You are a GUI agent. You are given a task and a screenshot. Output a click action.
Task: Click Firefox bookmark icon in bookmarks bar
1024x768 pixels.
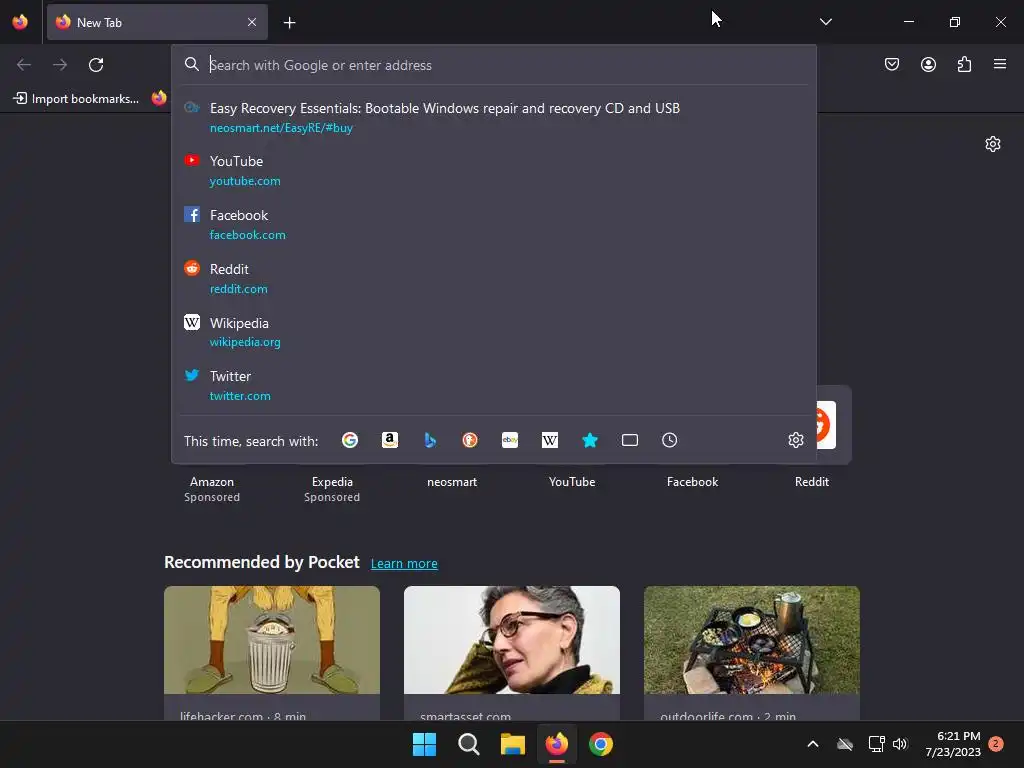tap(159, 98)
